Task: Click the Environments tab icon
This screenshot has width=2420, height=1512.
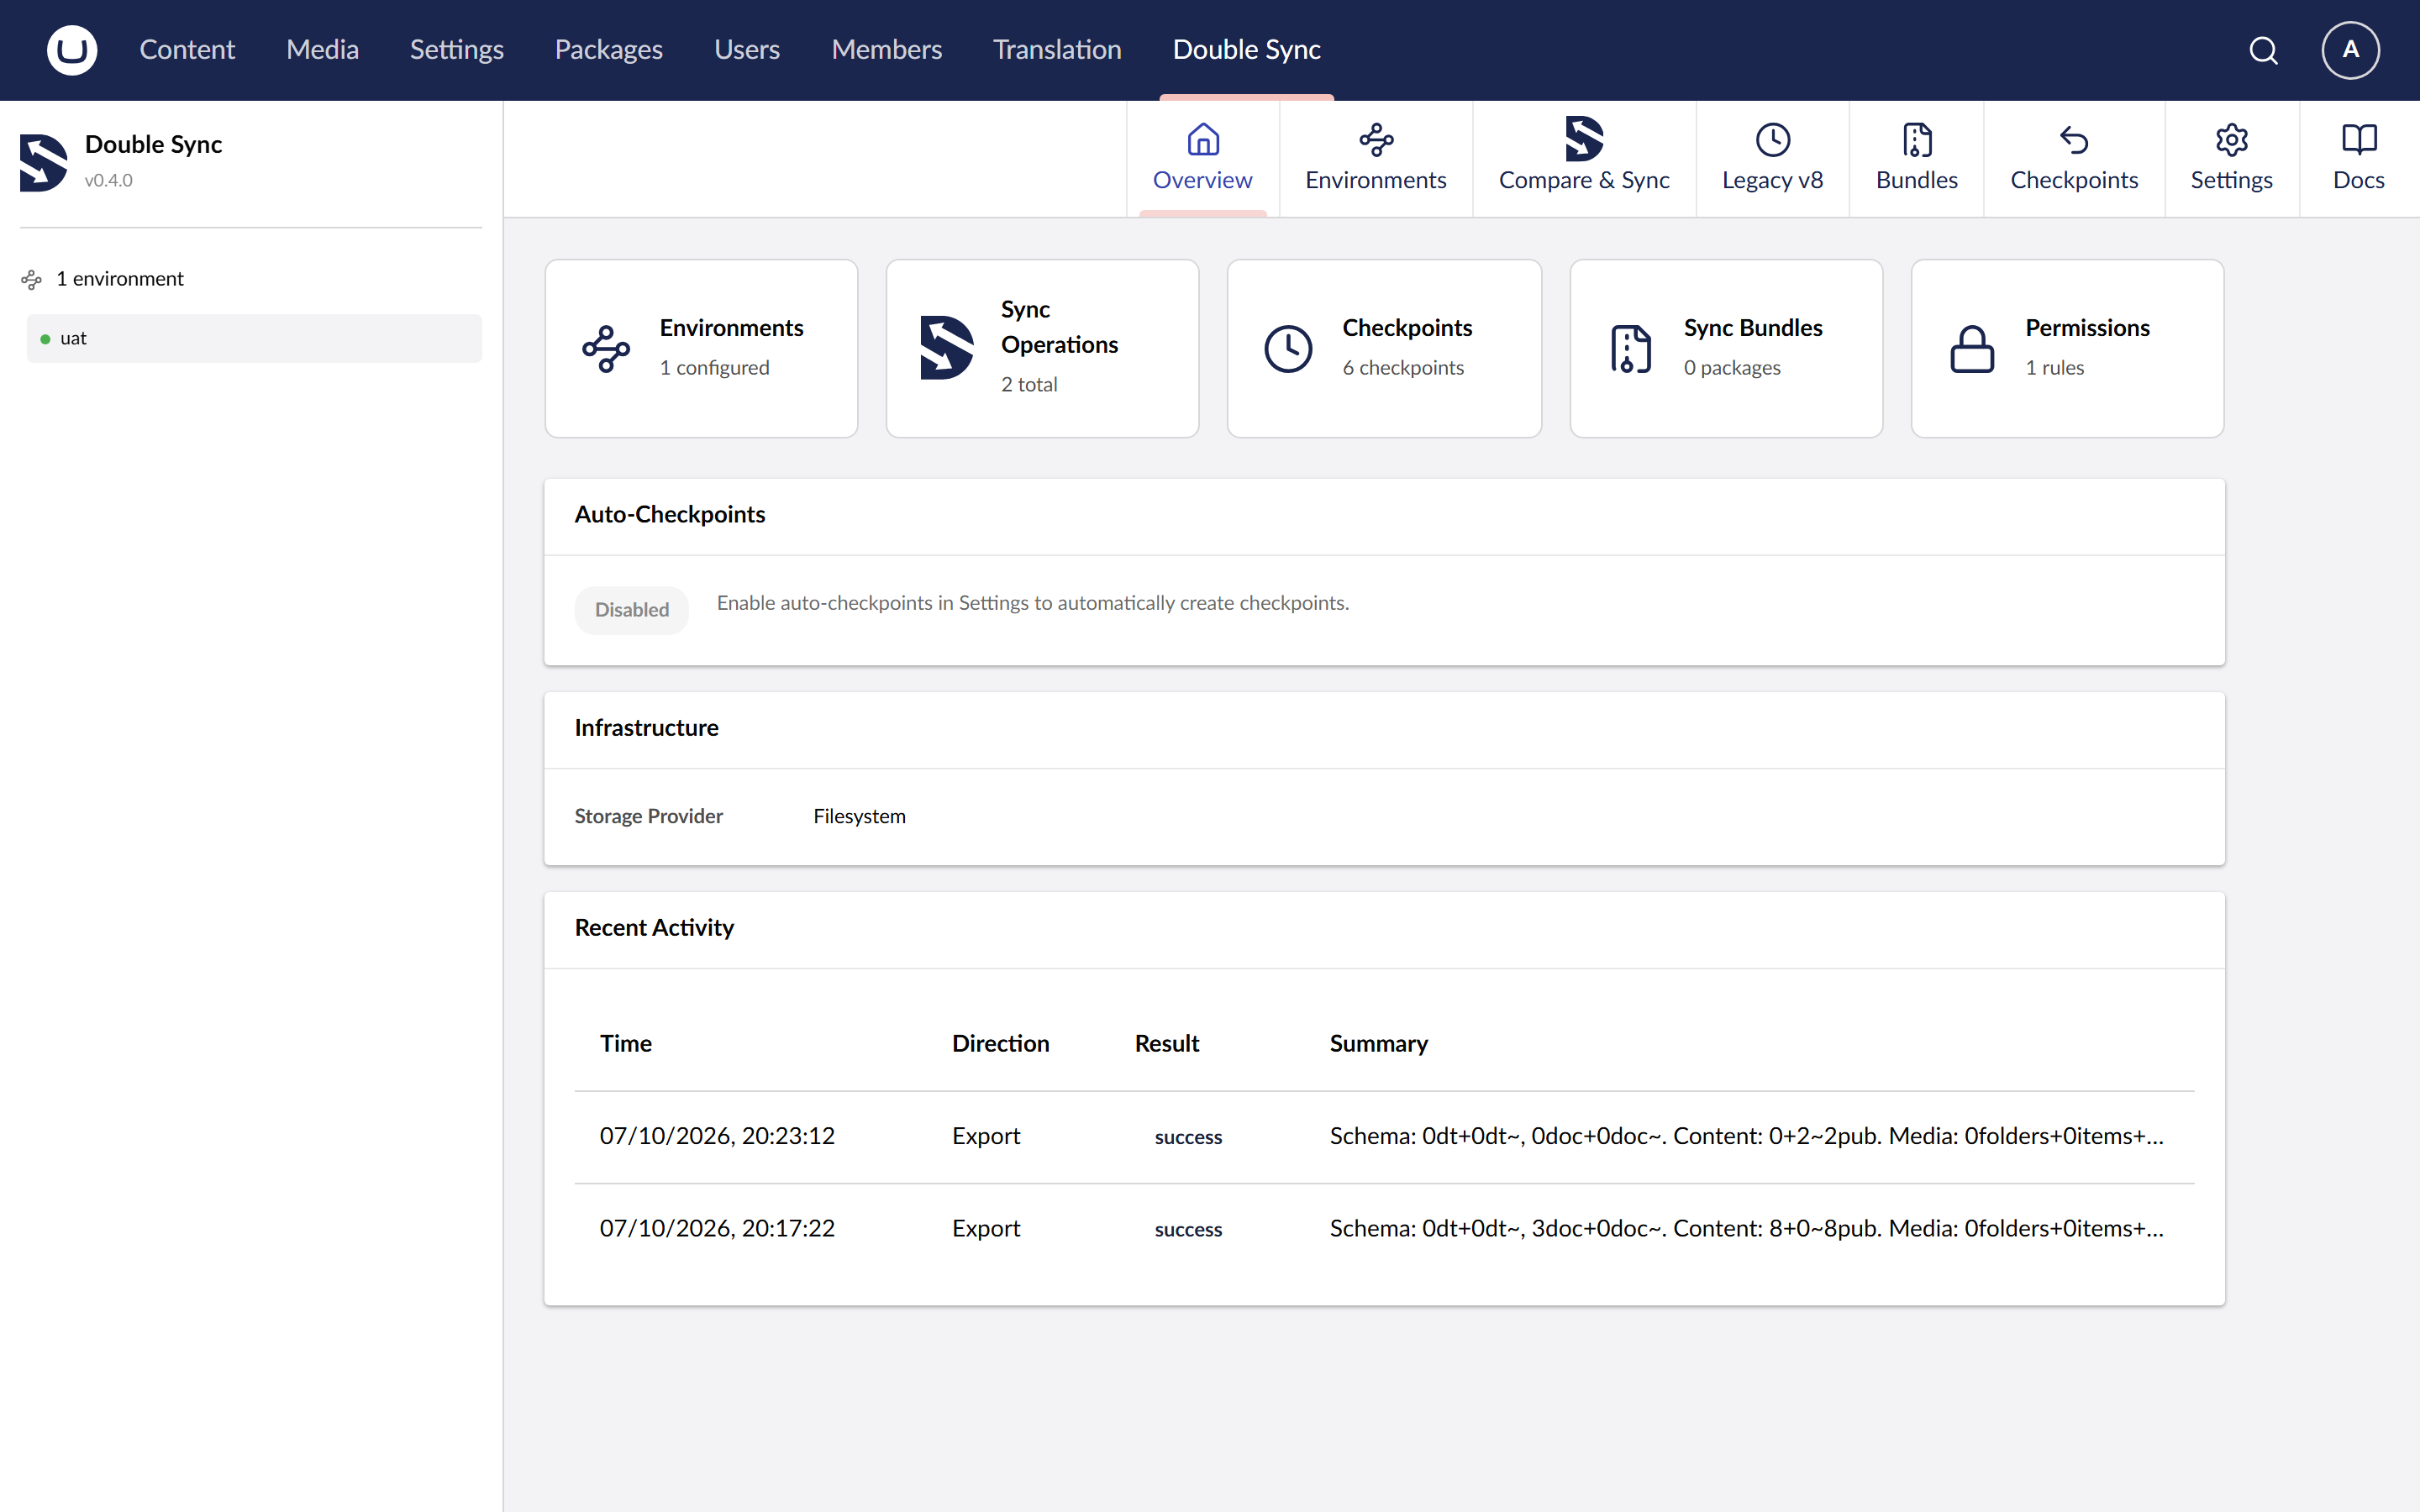Action: pos(1376,139)
